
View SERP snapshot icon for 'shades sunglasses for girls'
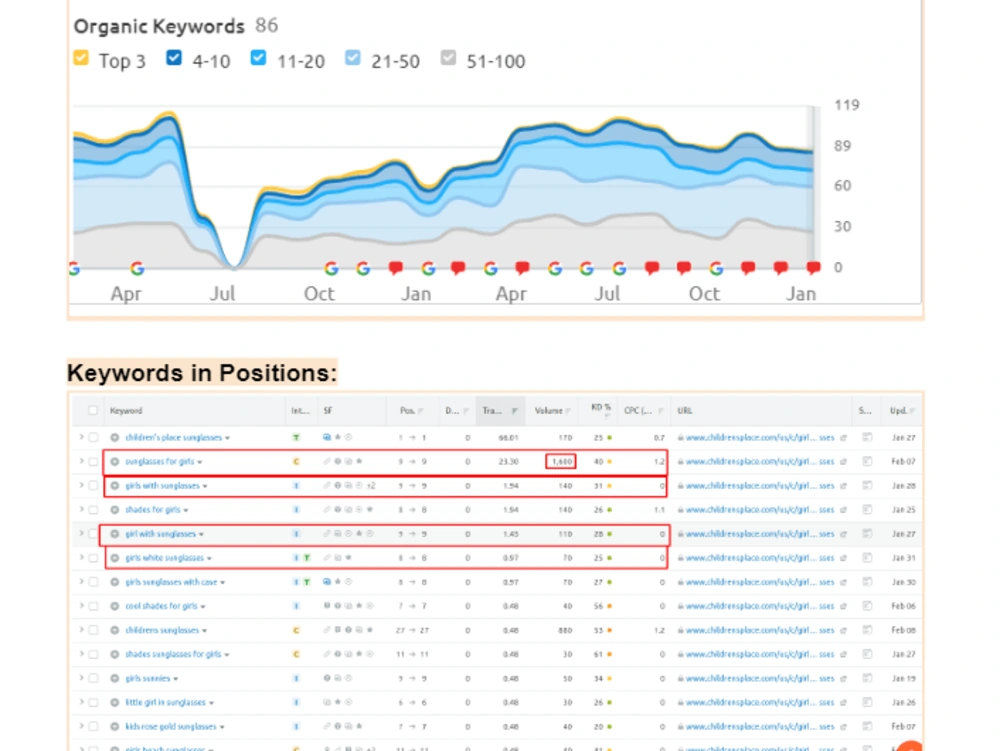tap(867, 654)
